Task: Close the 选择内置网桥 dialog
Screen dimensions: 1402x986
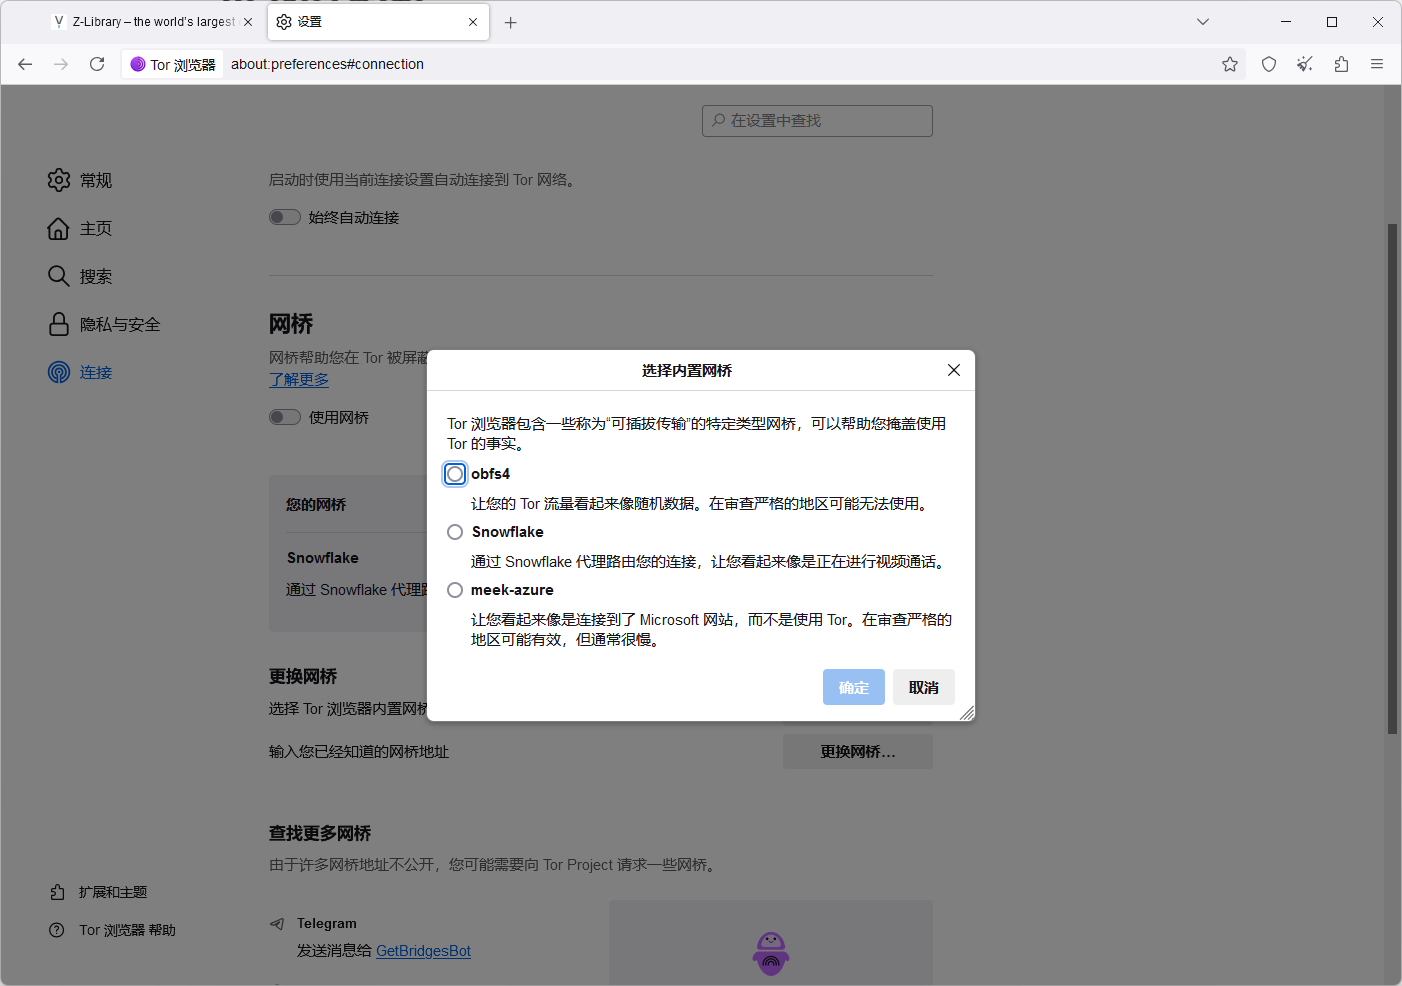Action: (954, 370)
